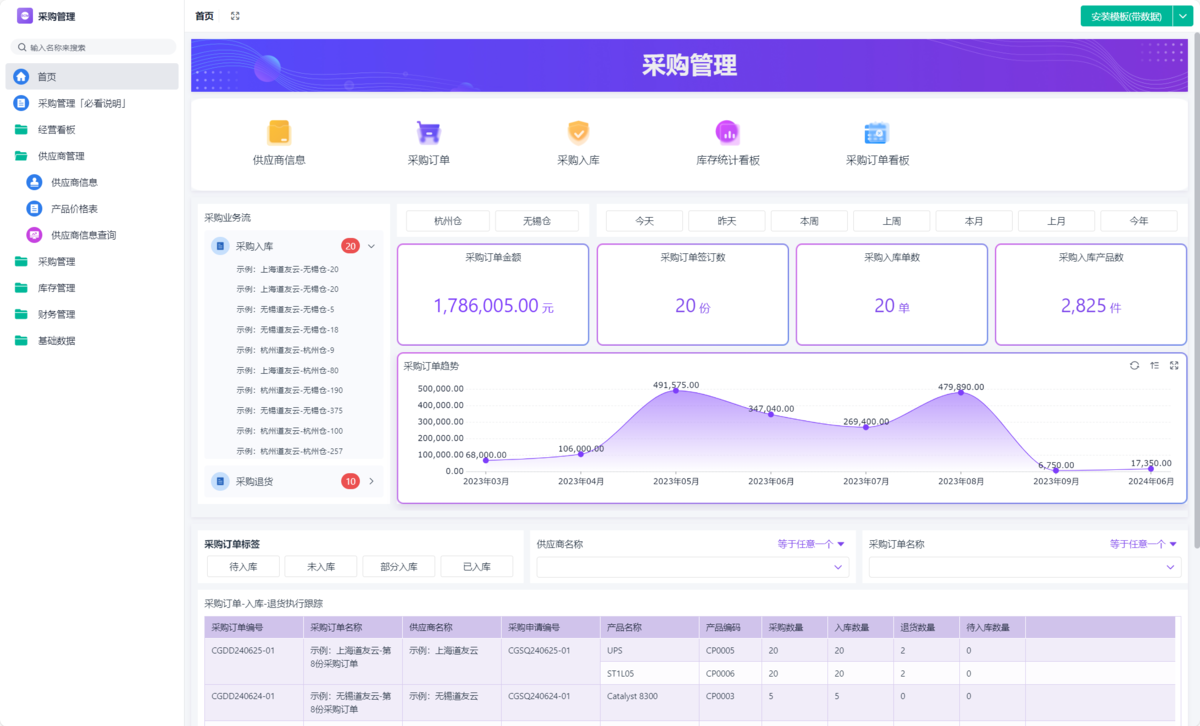Filter orders by 未入库 tag
This screenshot has height=726, width=1200.
320,567
